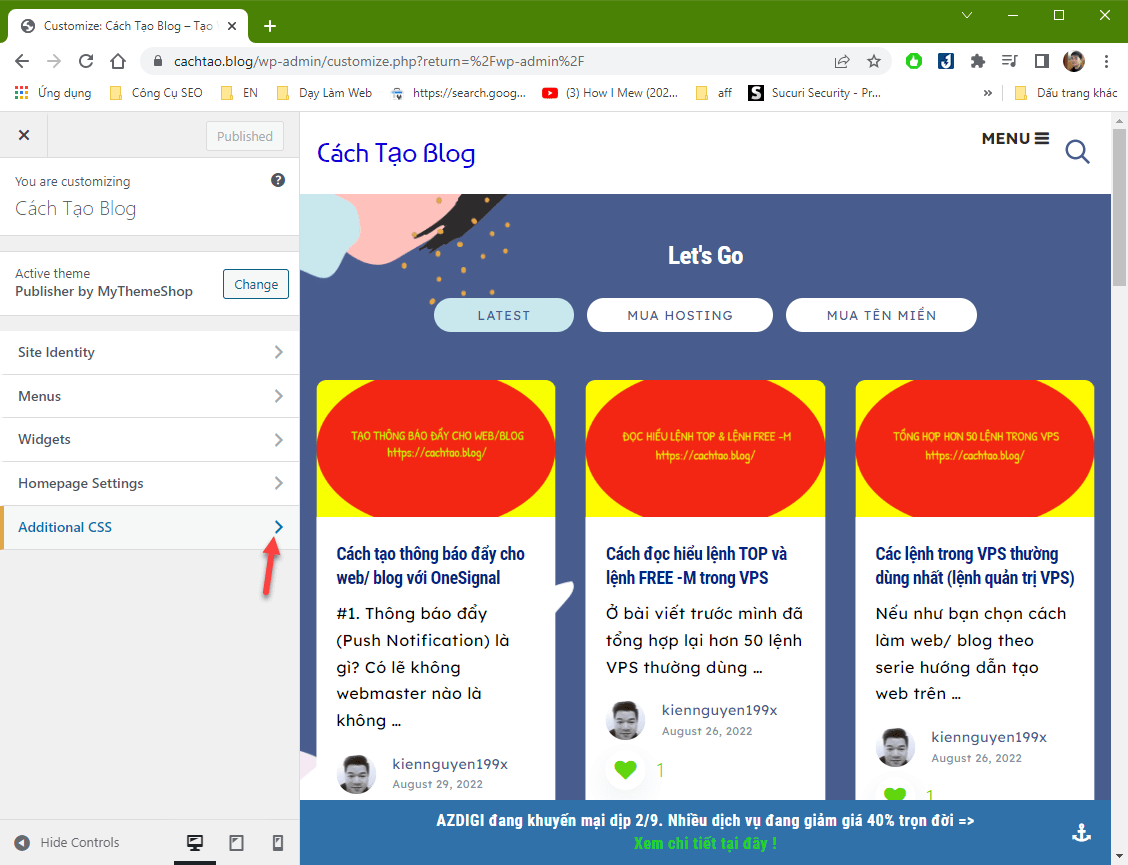Click the preview vertical scrollbar

(1119, 208)
